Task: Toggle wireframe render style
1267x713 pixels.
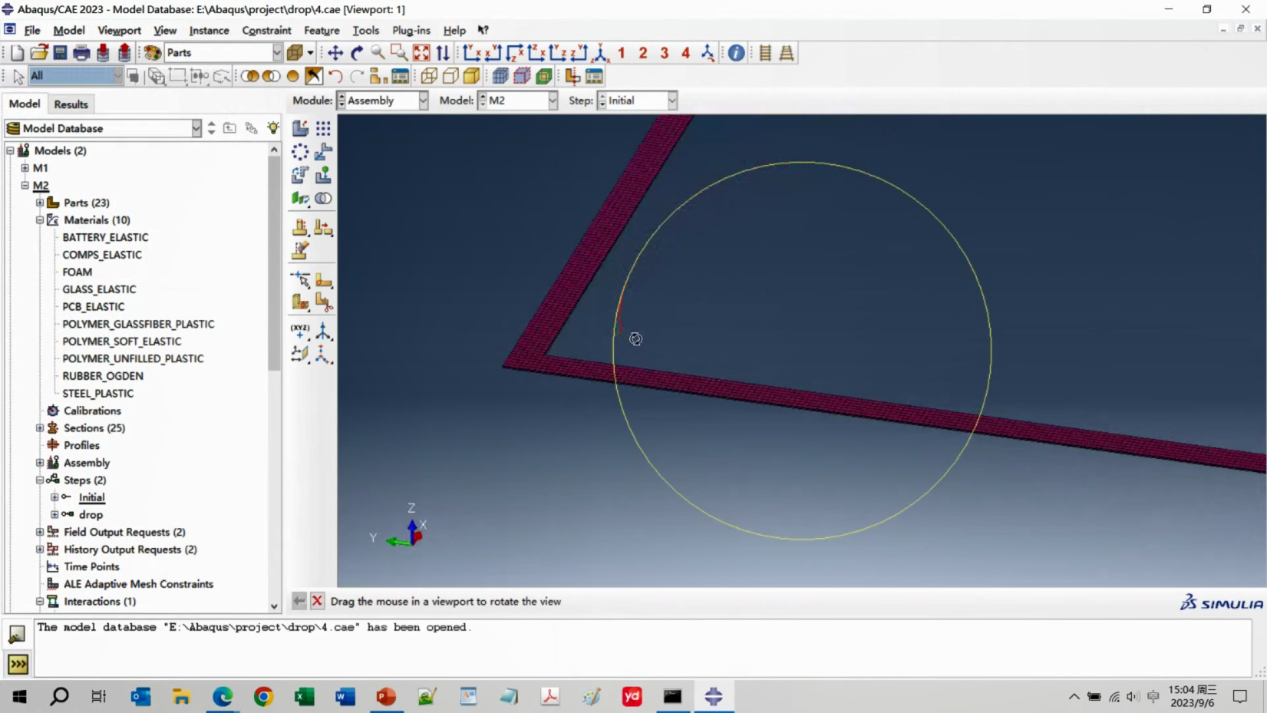Action: pos(429,76)
